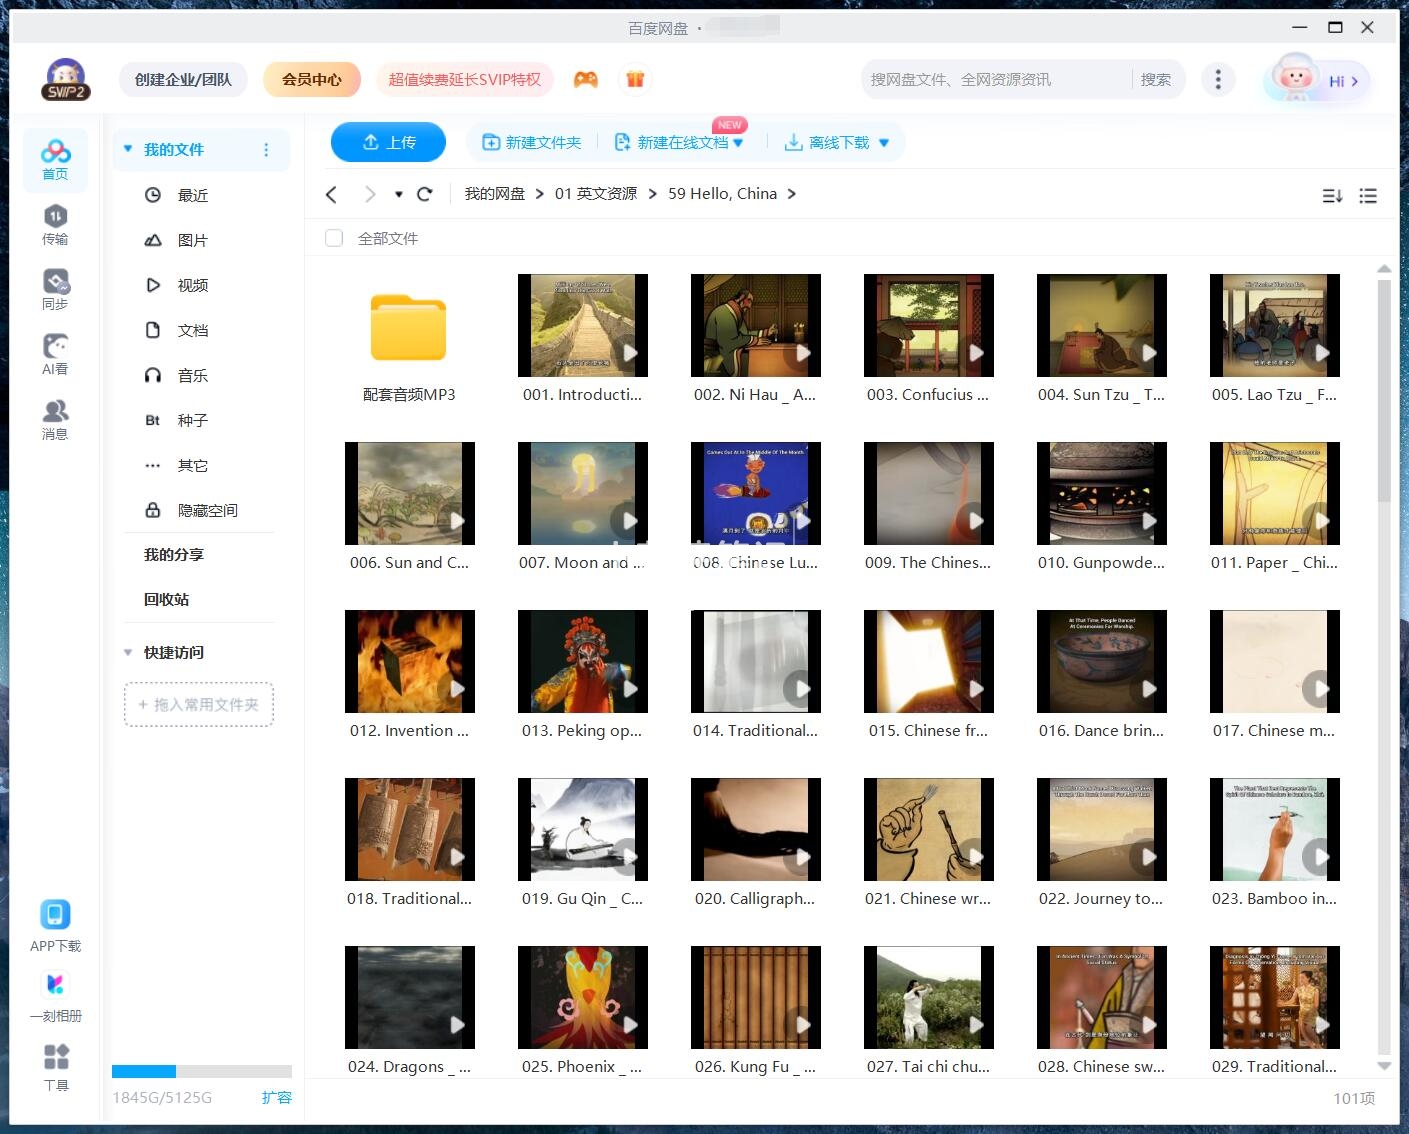Select the 图片 category filter

190,240
